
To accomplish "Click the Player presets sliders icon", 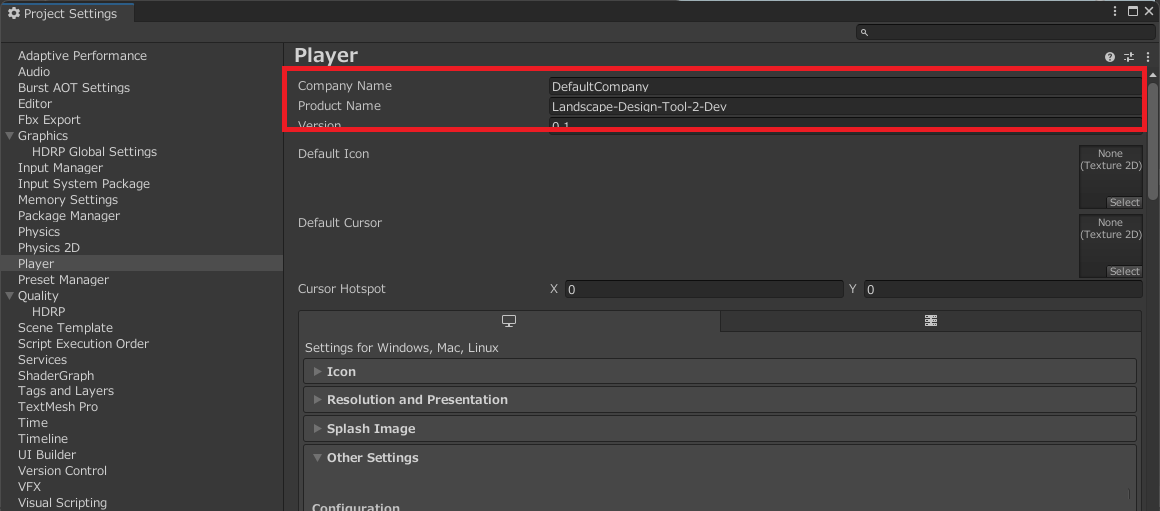I will 1129,57.
